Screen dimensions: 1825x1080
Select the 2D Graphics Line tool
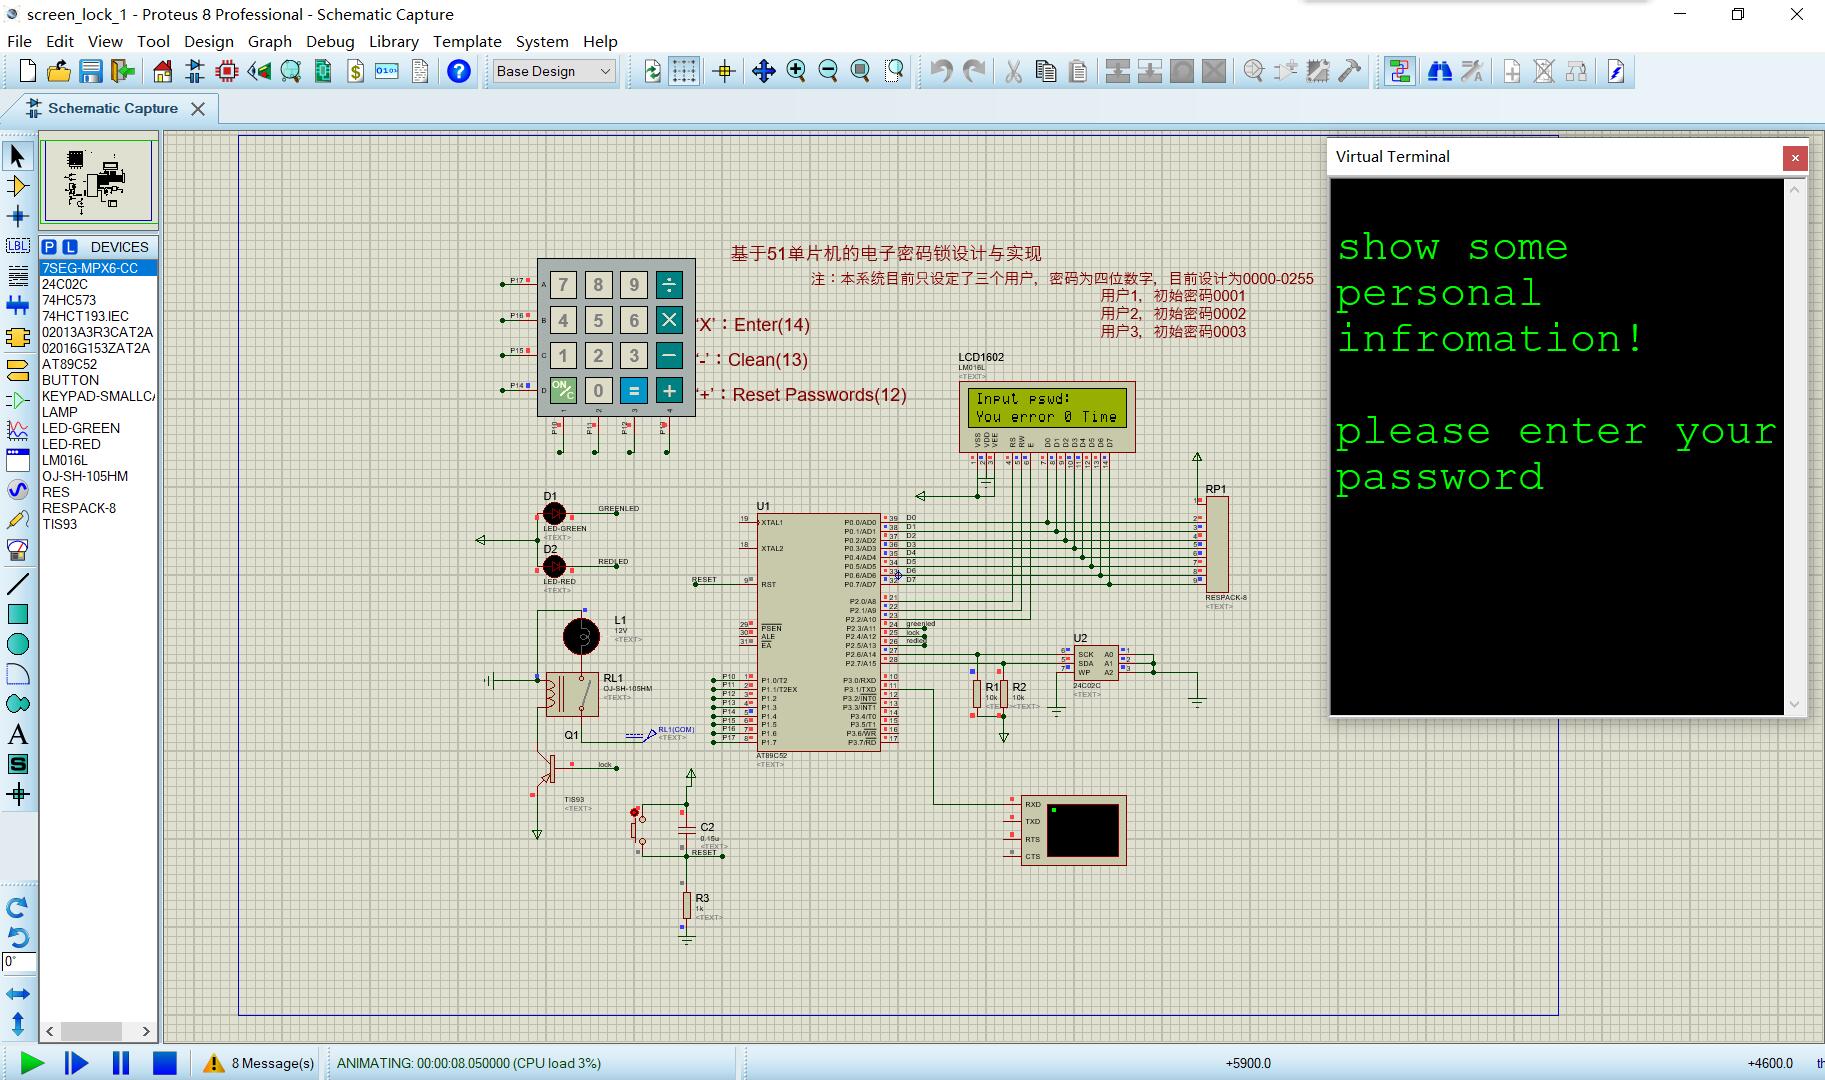pos(17,584)
